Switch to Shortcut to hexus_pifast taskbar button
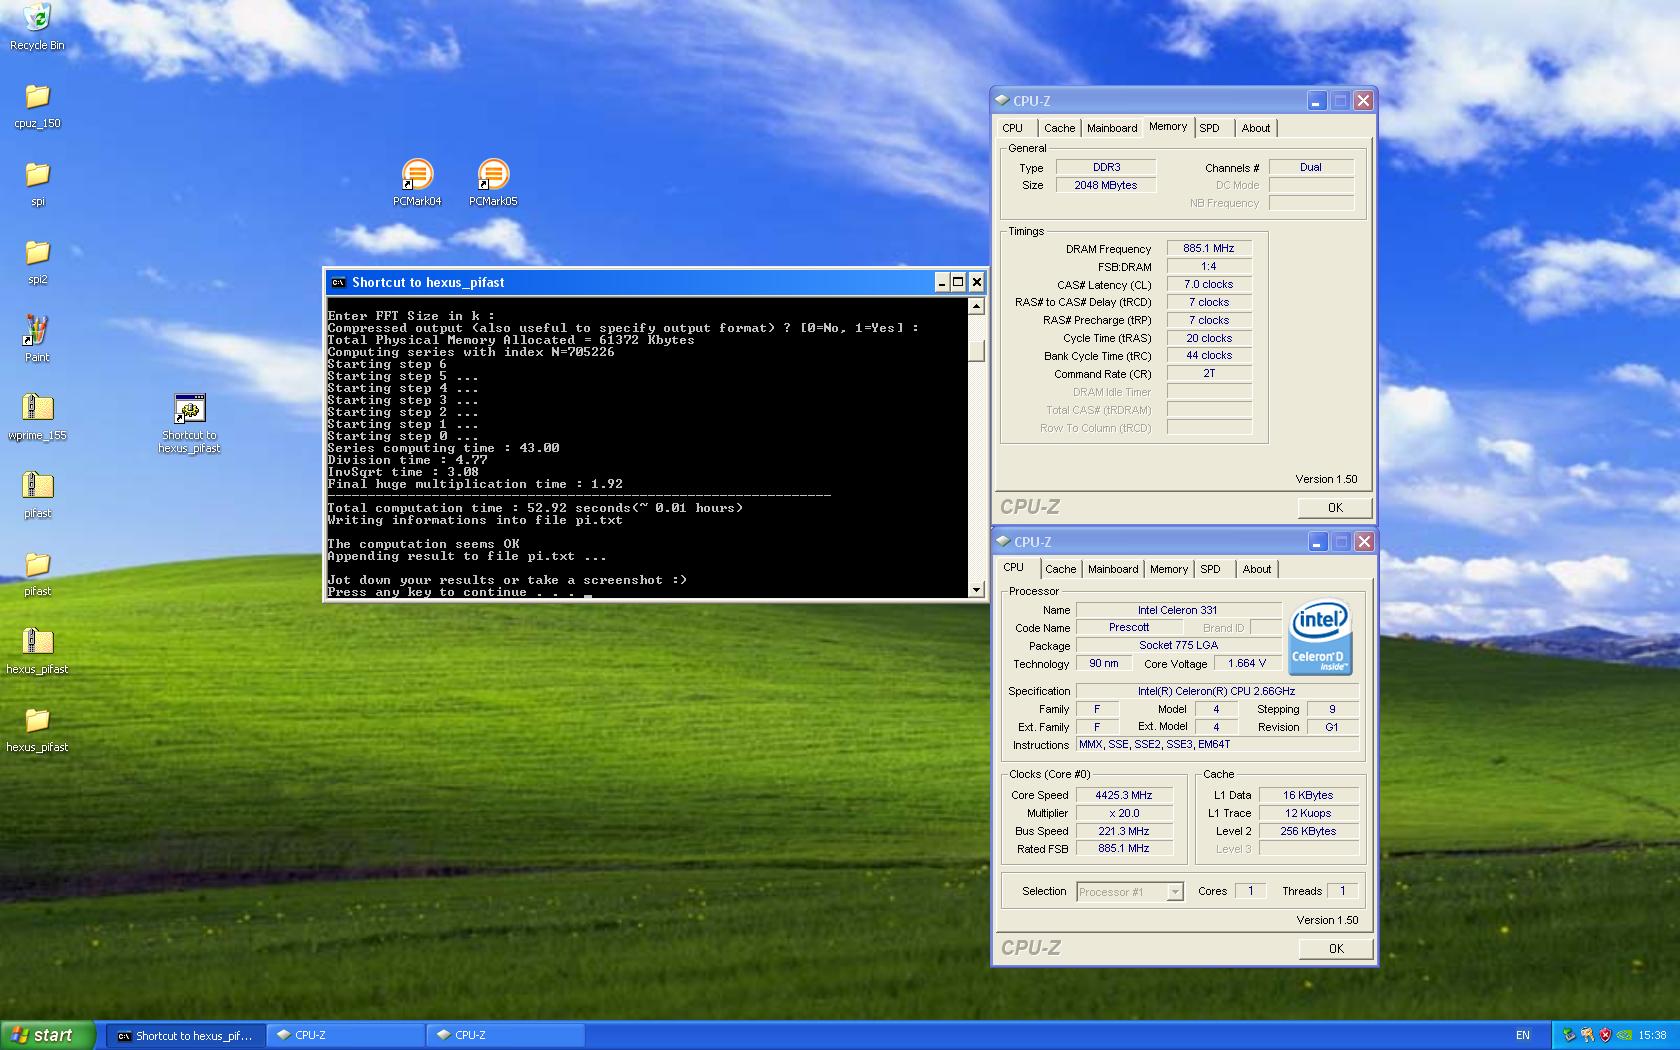This screenshot has width=1680, height=1050. coord(186,1035)
